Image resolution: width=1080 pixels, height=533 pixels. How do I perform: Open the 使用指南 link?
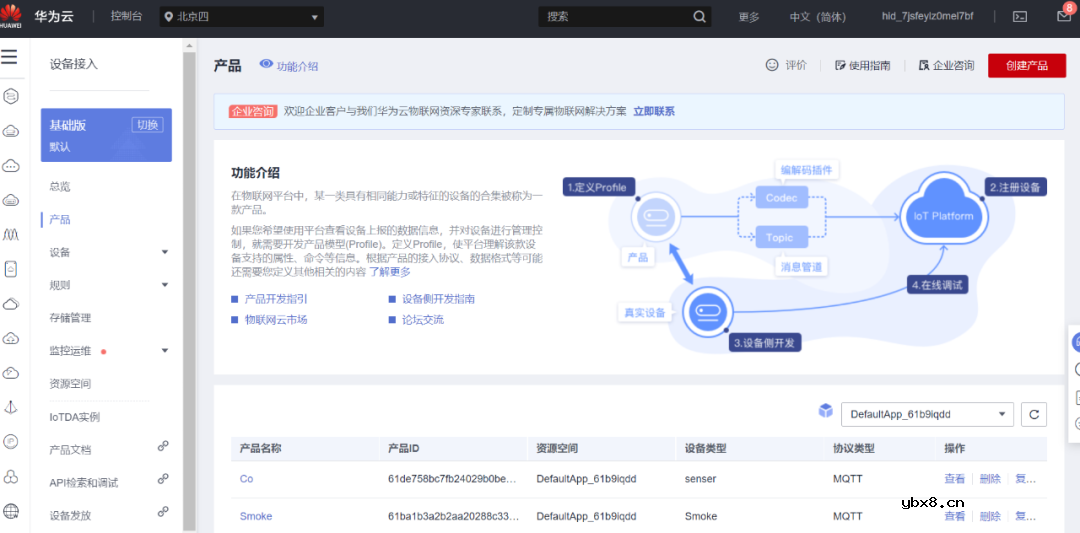tap(862, 65)
